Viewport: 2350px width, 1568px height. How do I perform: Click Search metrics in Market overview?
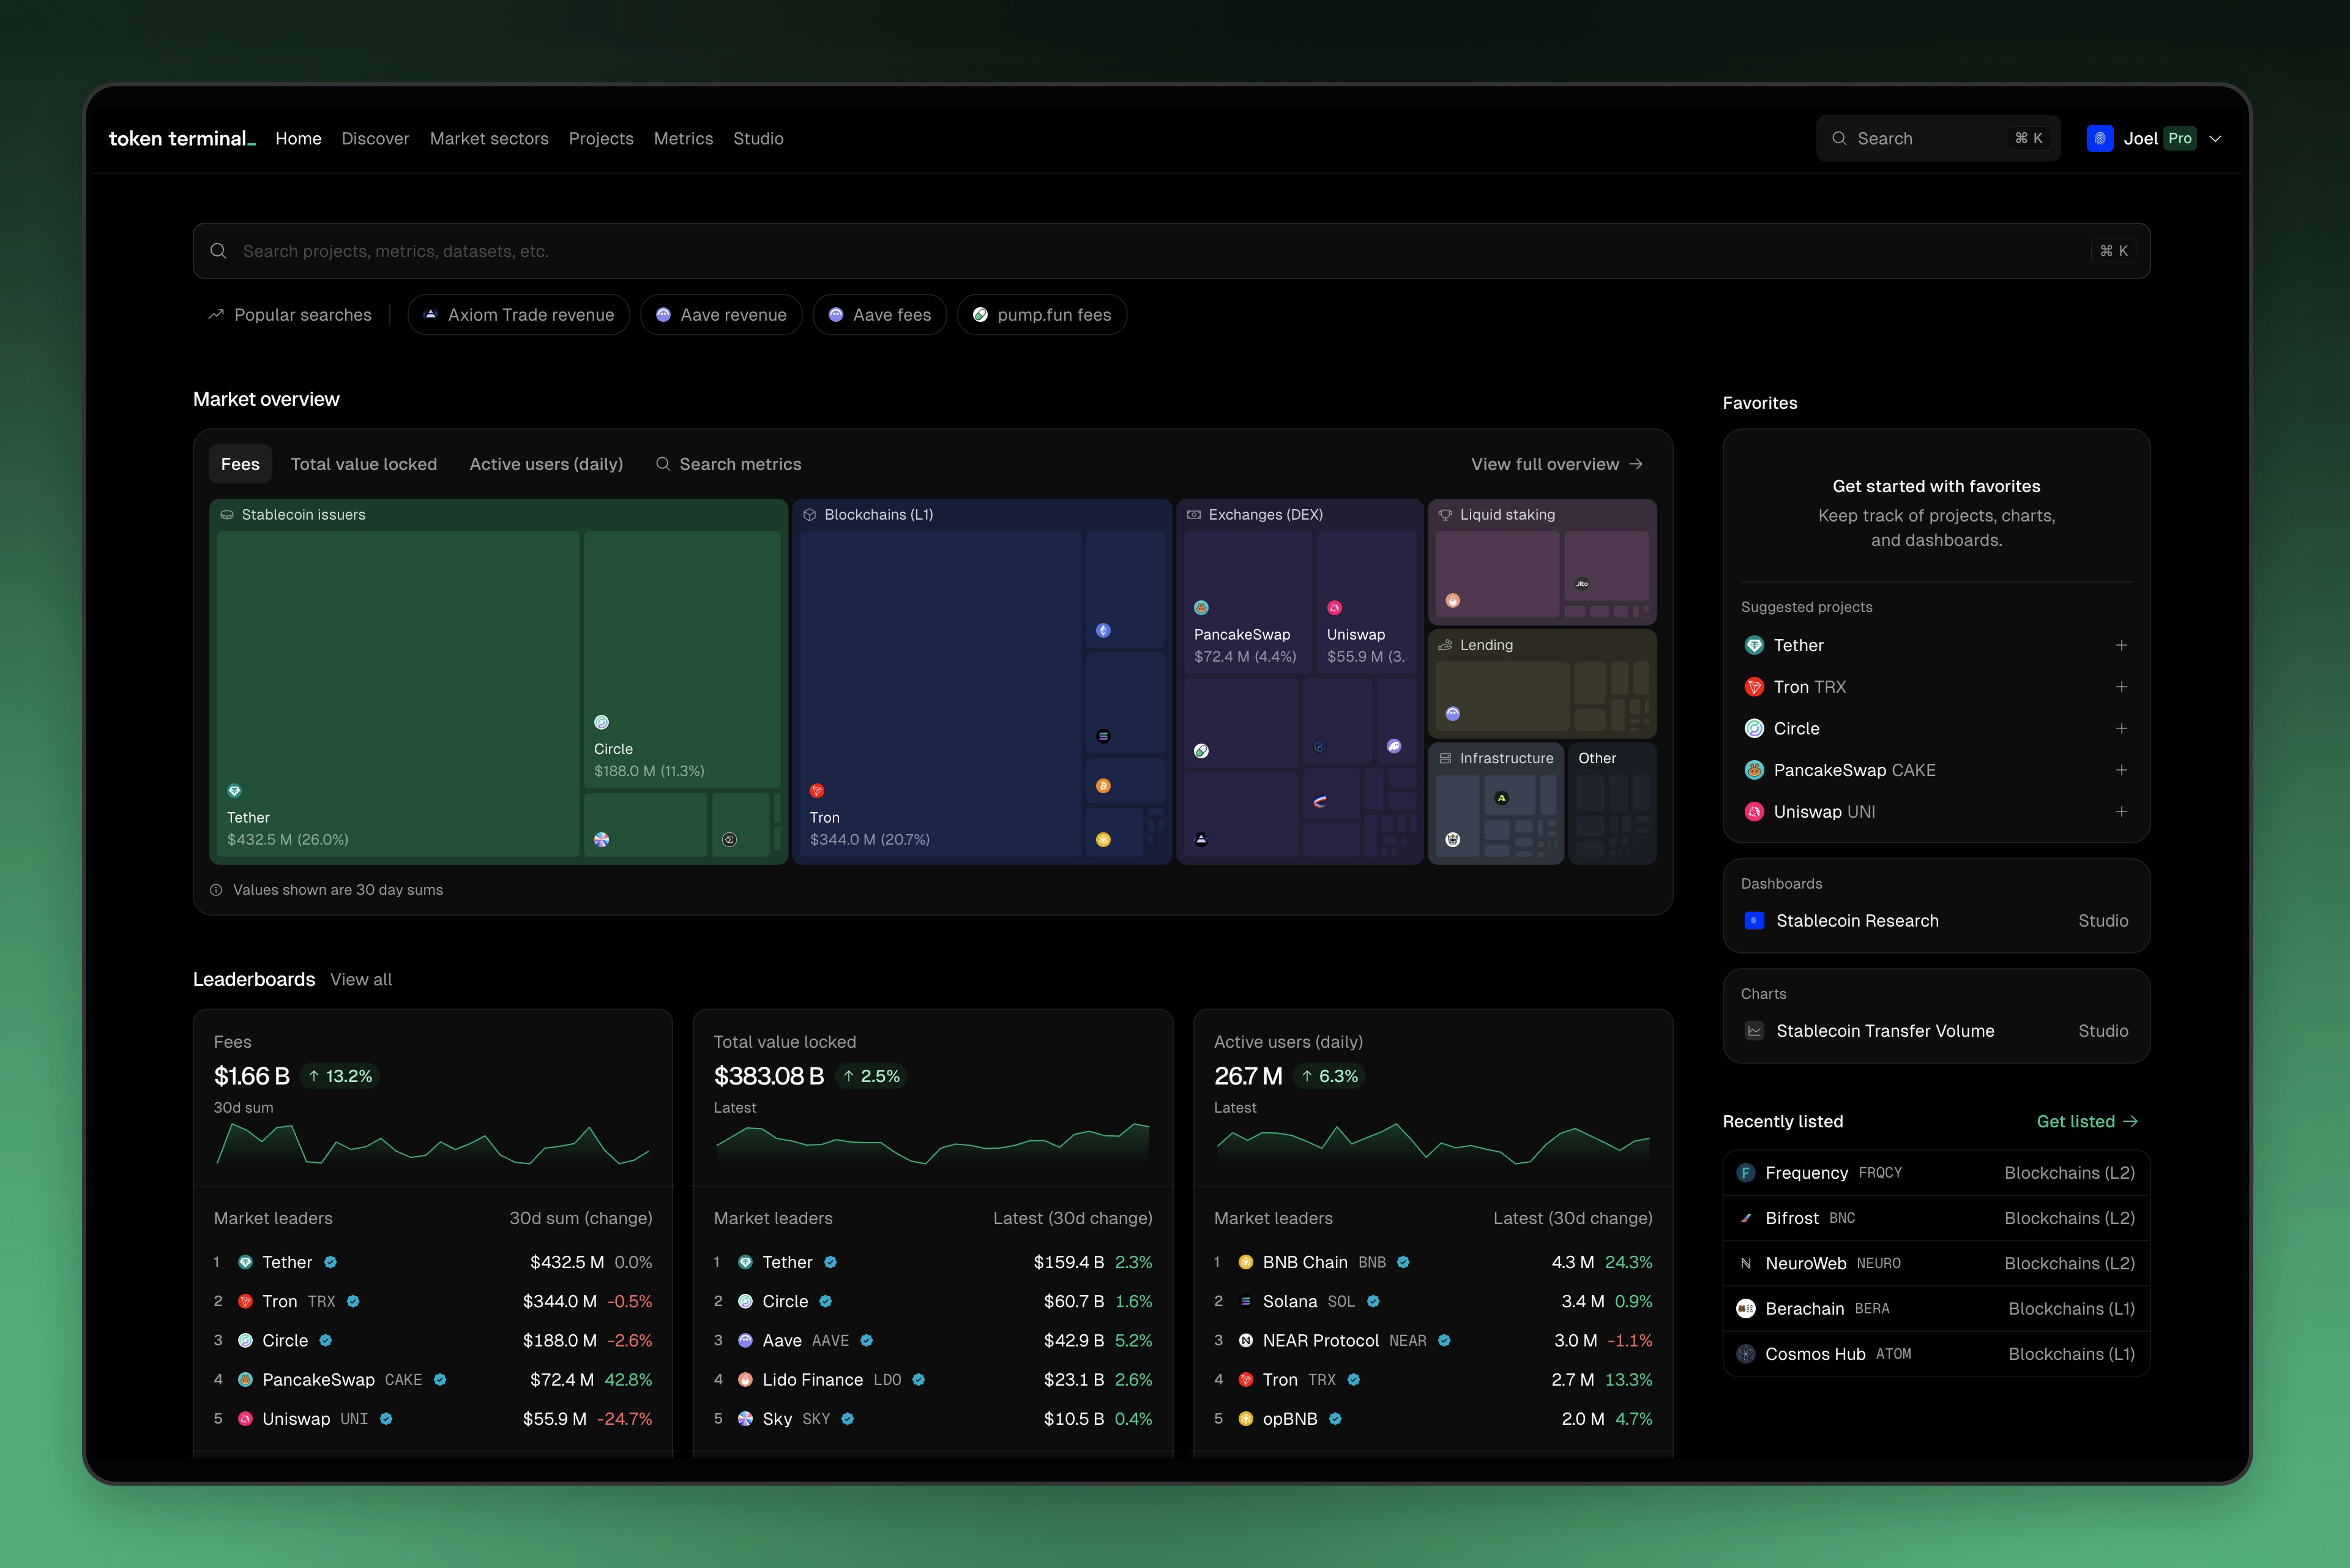(728, 464)
